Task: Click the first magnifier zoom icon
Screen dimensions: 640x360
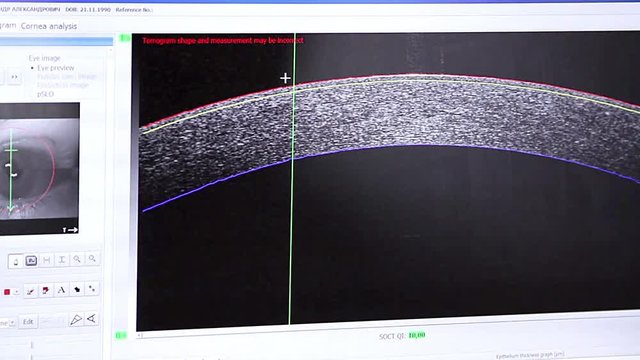Action: [x=77, y=259]
